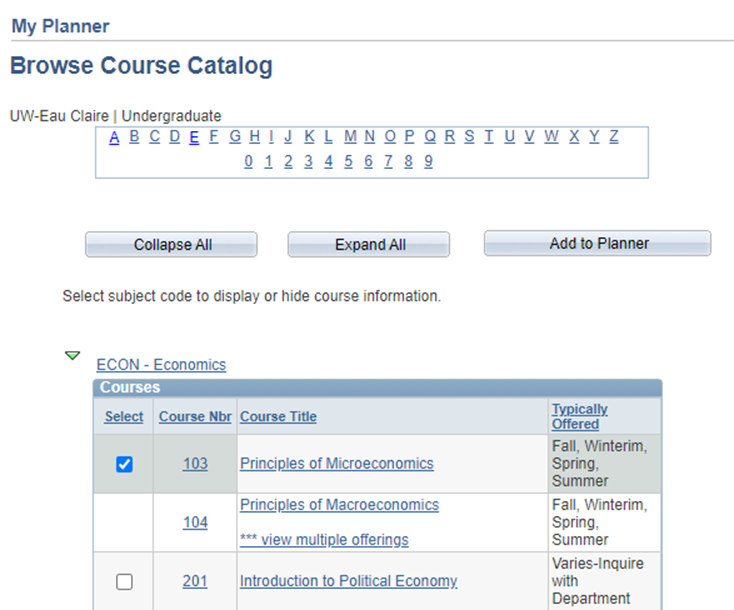The image size is (734, 610).
Task: Open the ECON - Economics subject link
Action: 161,365
